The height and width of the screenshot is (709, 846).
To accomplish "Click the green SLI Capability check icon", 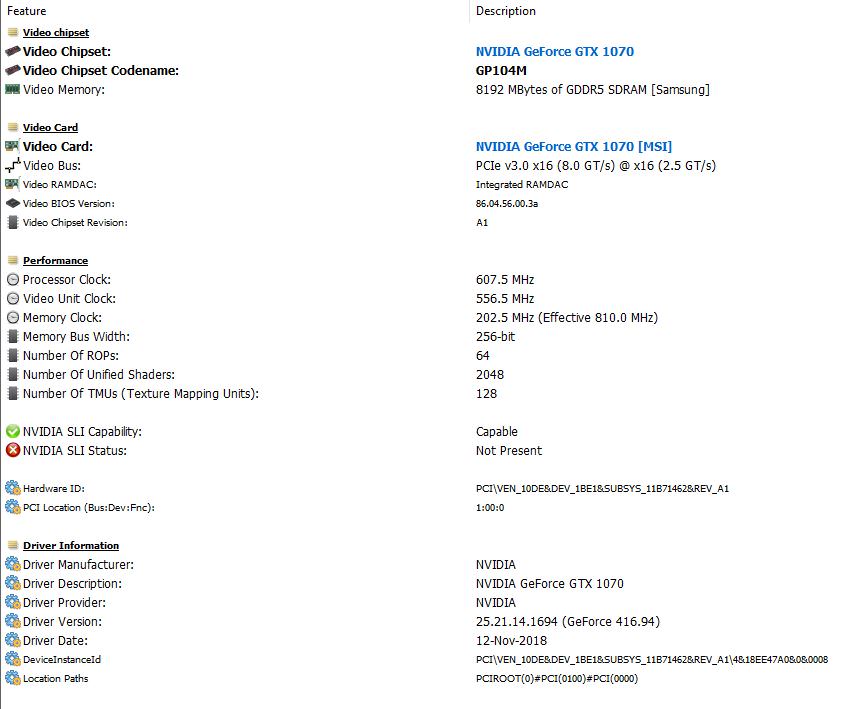I will (12, 432).
